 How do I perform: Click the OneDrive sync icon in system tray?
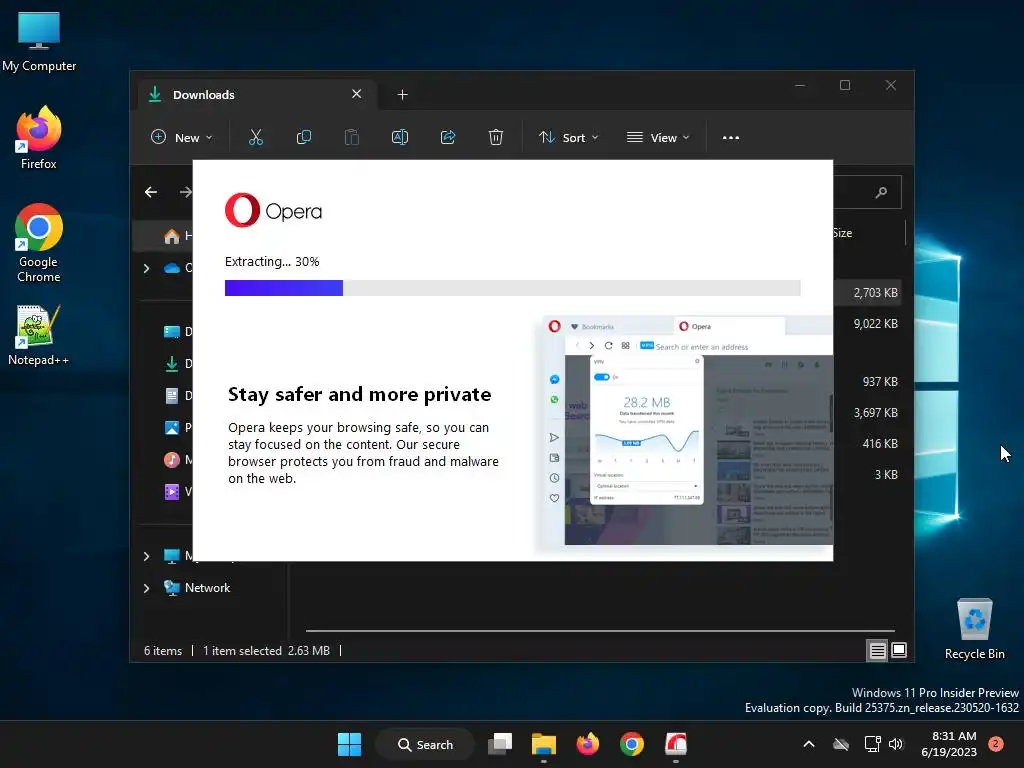(841, 744)
